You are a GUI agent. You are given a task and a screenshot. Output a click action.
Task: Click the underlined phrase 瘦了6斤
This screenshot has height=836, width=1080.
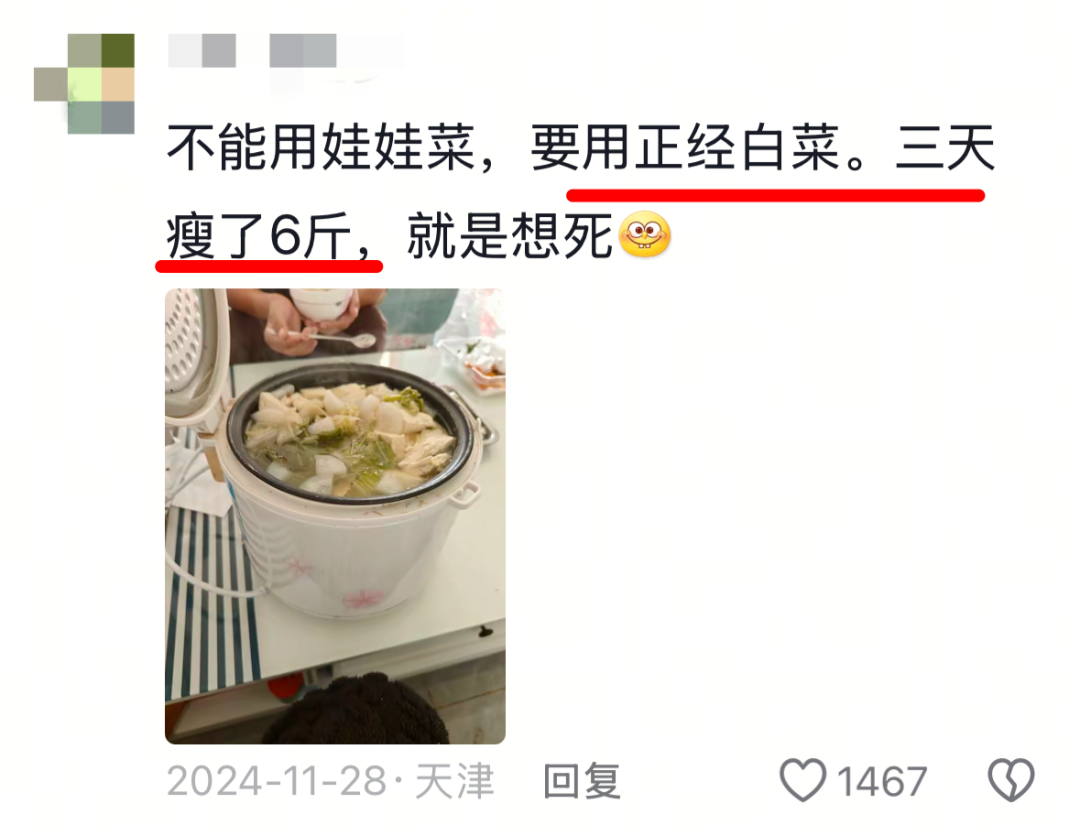pos(259,236)
